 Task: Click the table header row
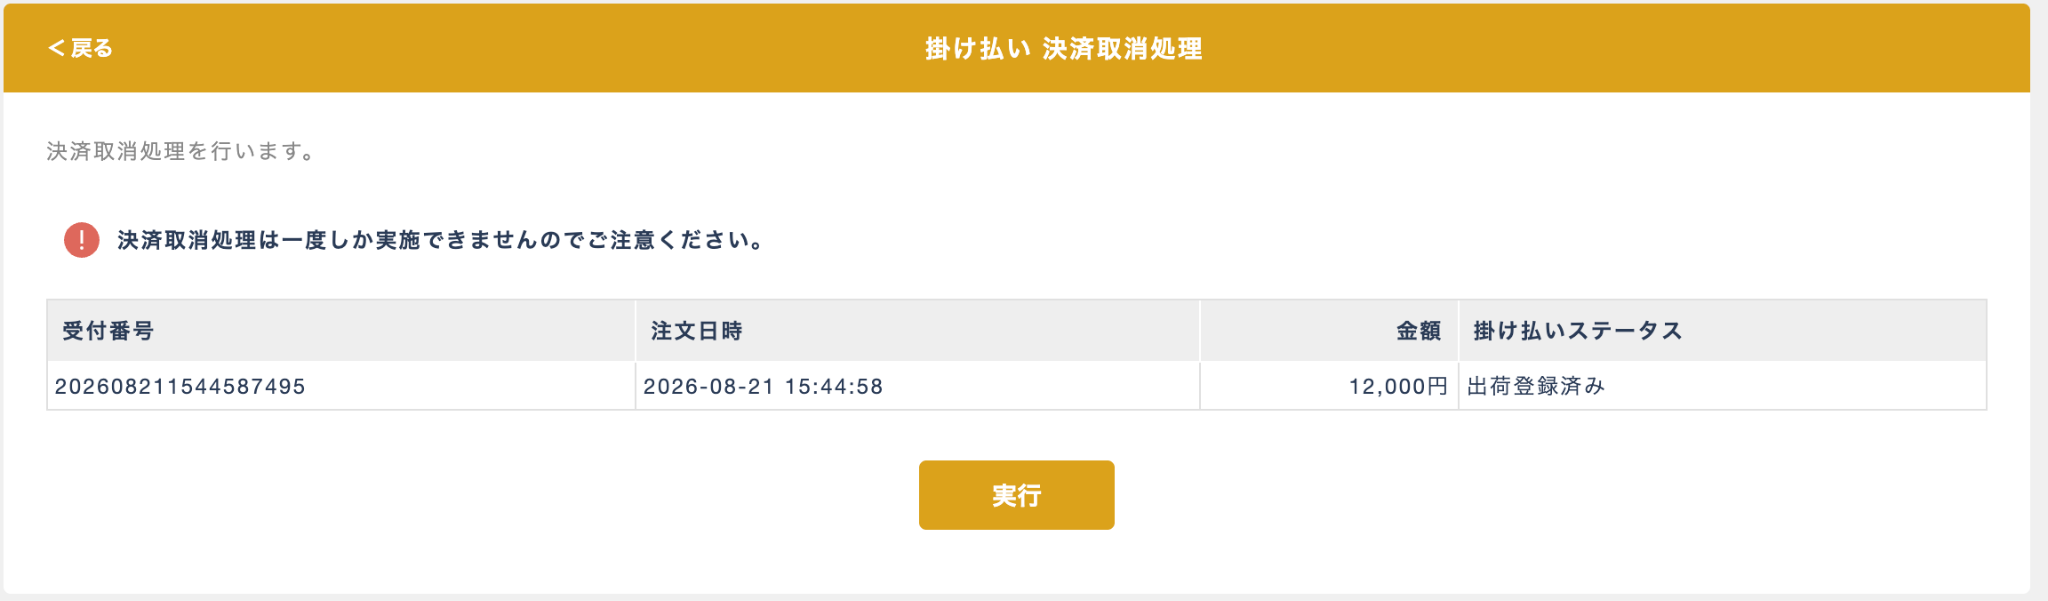[x=1016, y=331]
